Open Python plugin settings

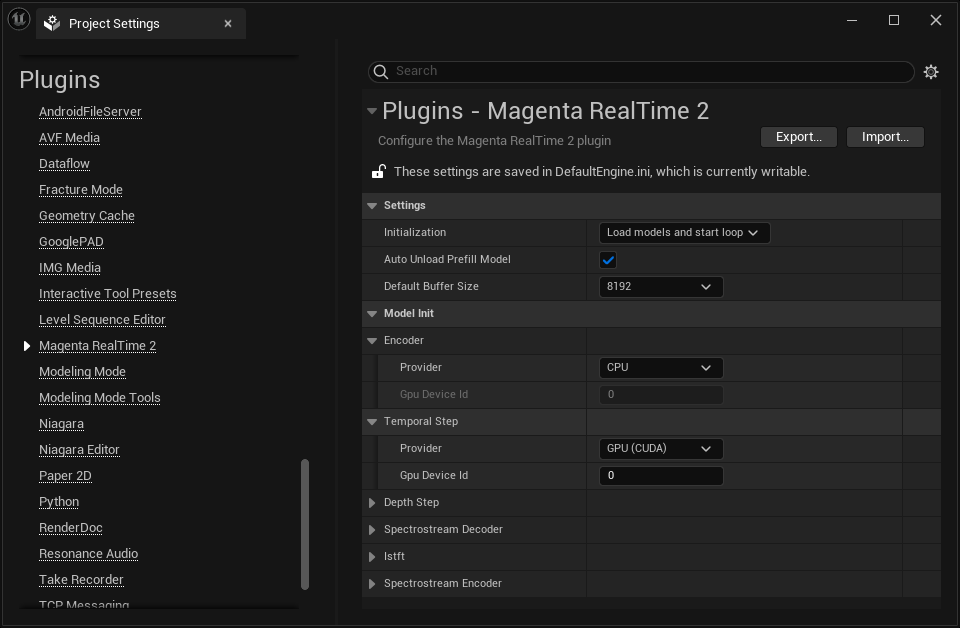click(x=59, y=502)
